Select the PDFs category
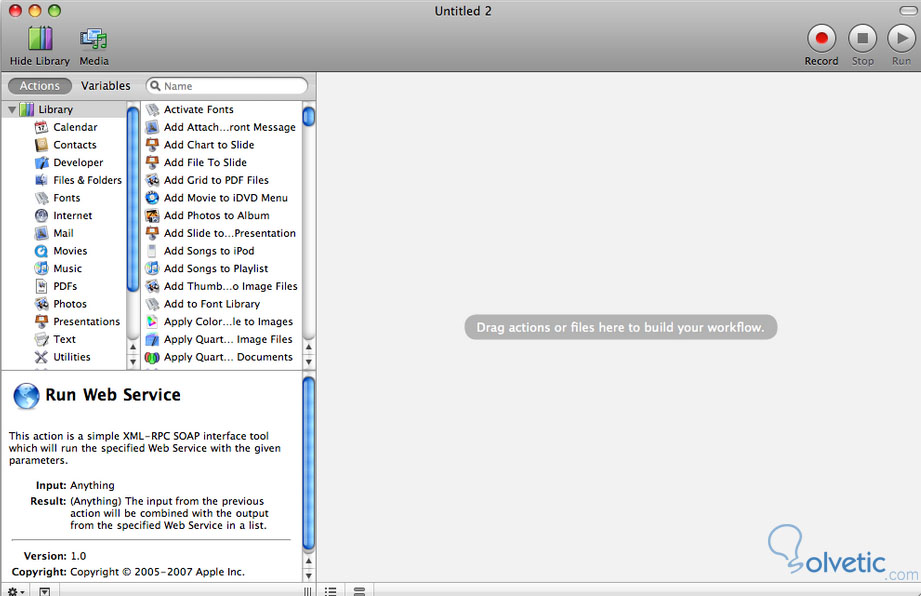 65,286
